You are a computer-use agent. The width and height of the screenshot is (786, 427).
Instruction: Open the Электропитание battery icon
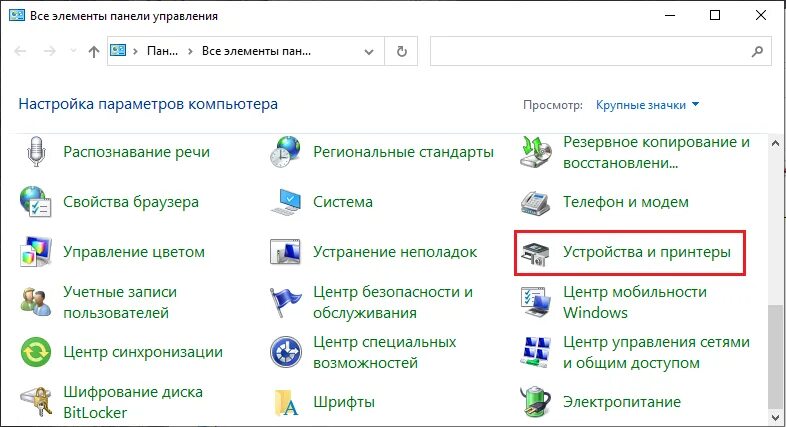pos(535,401)
